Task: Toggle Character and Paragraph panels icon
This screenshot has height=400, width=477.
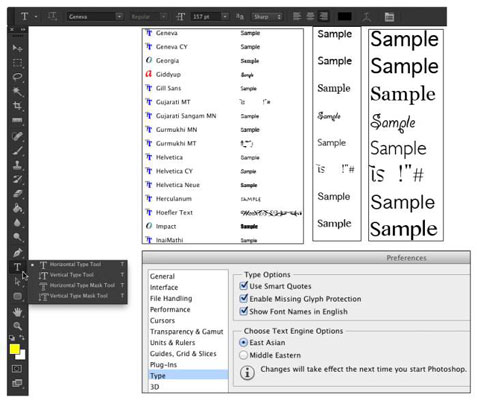Action: pos(389,17)
